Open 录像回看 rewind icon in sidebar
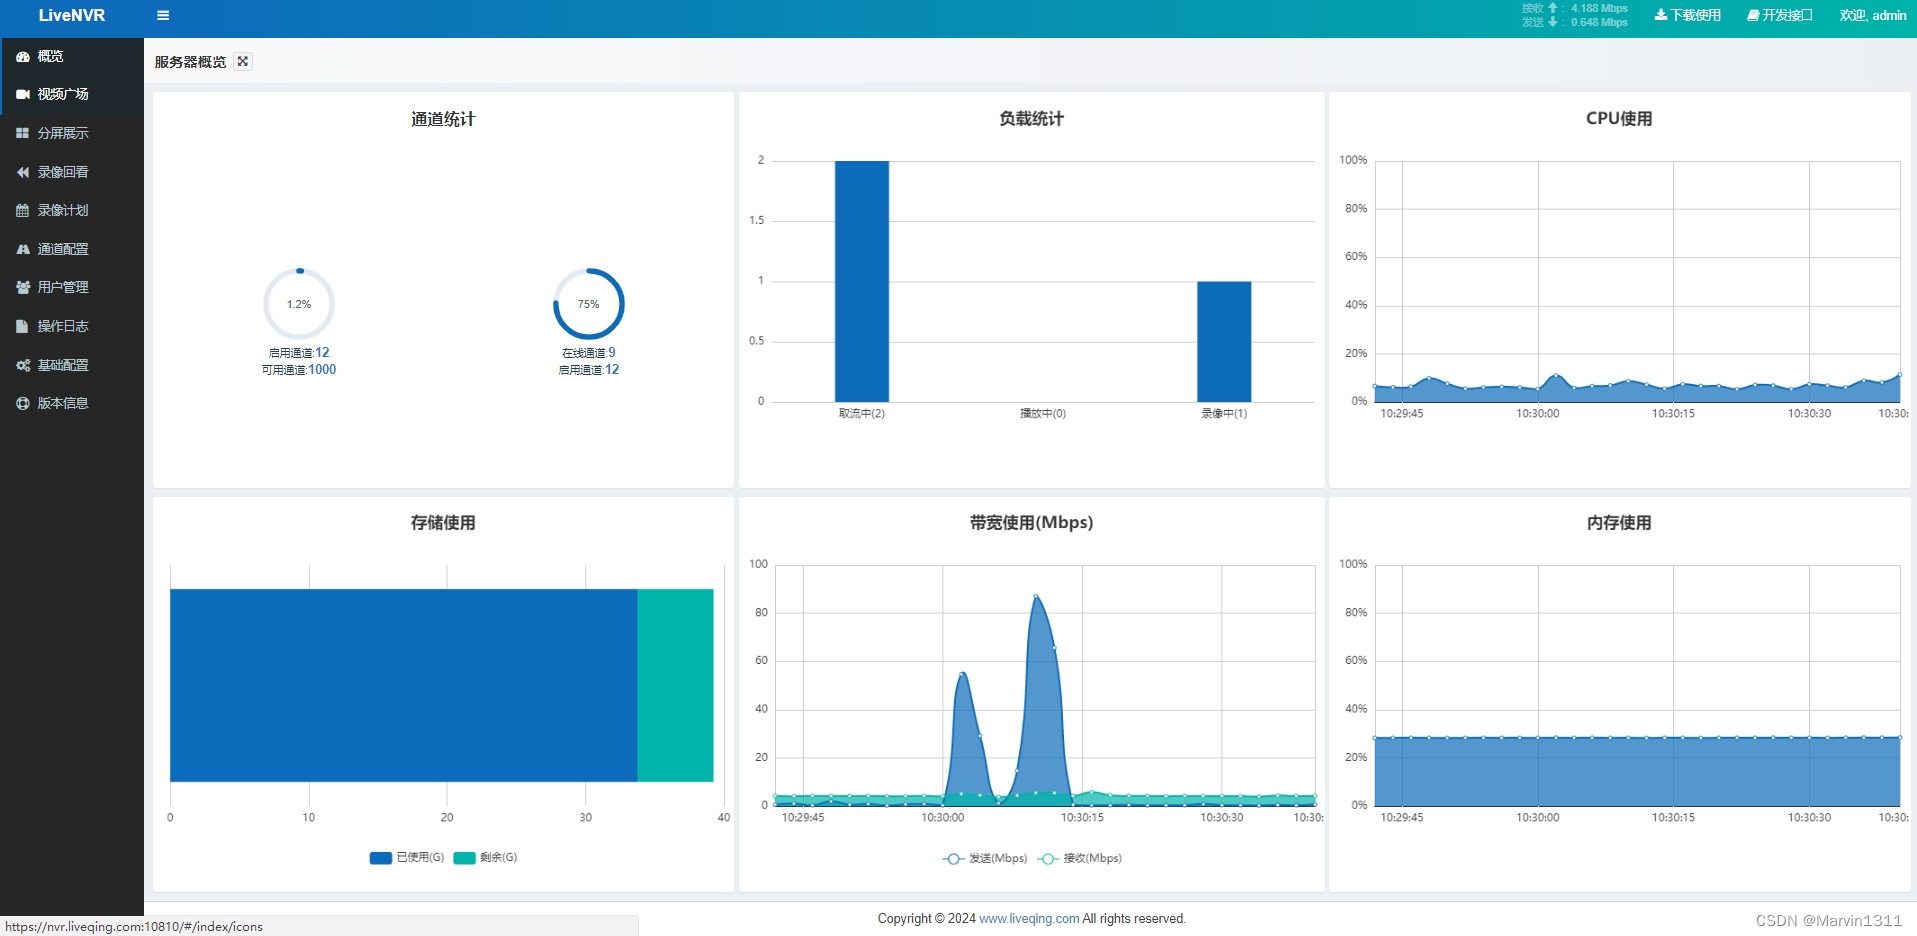Viewport: 1917px width, 936px height. (x=22, y=172)
